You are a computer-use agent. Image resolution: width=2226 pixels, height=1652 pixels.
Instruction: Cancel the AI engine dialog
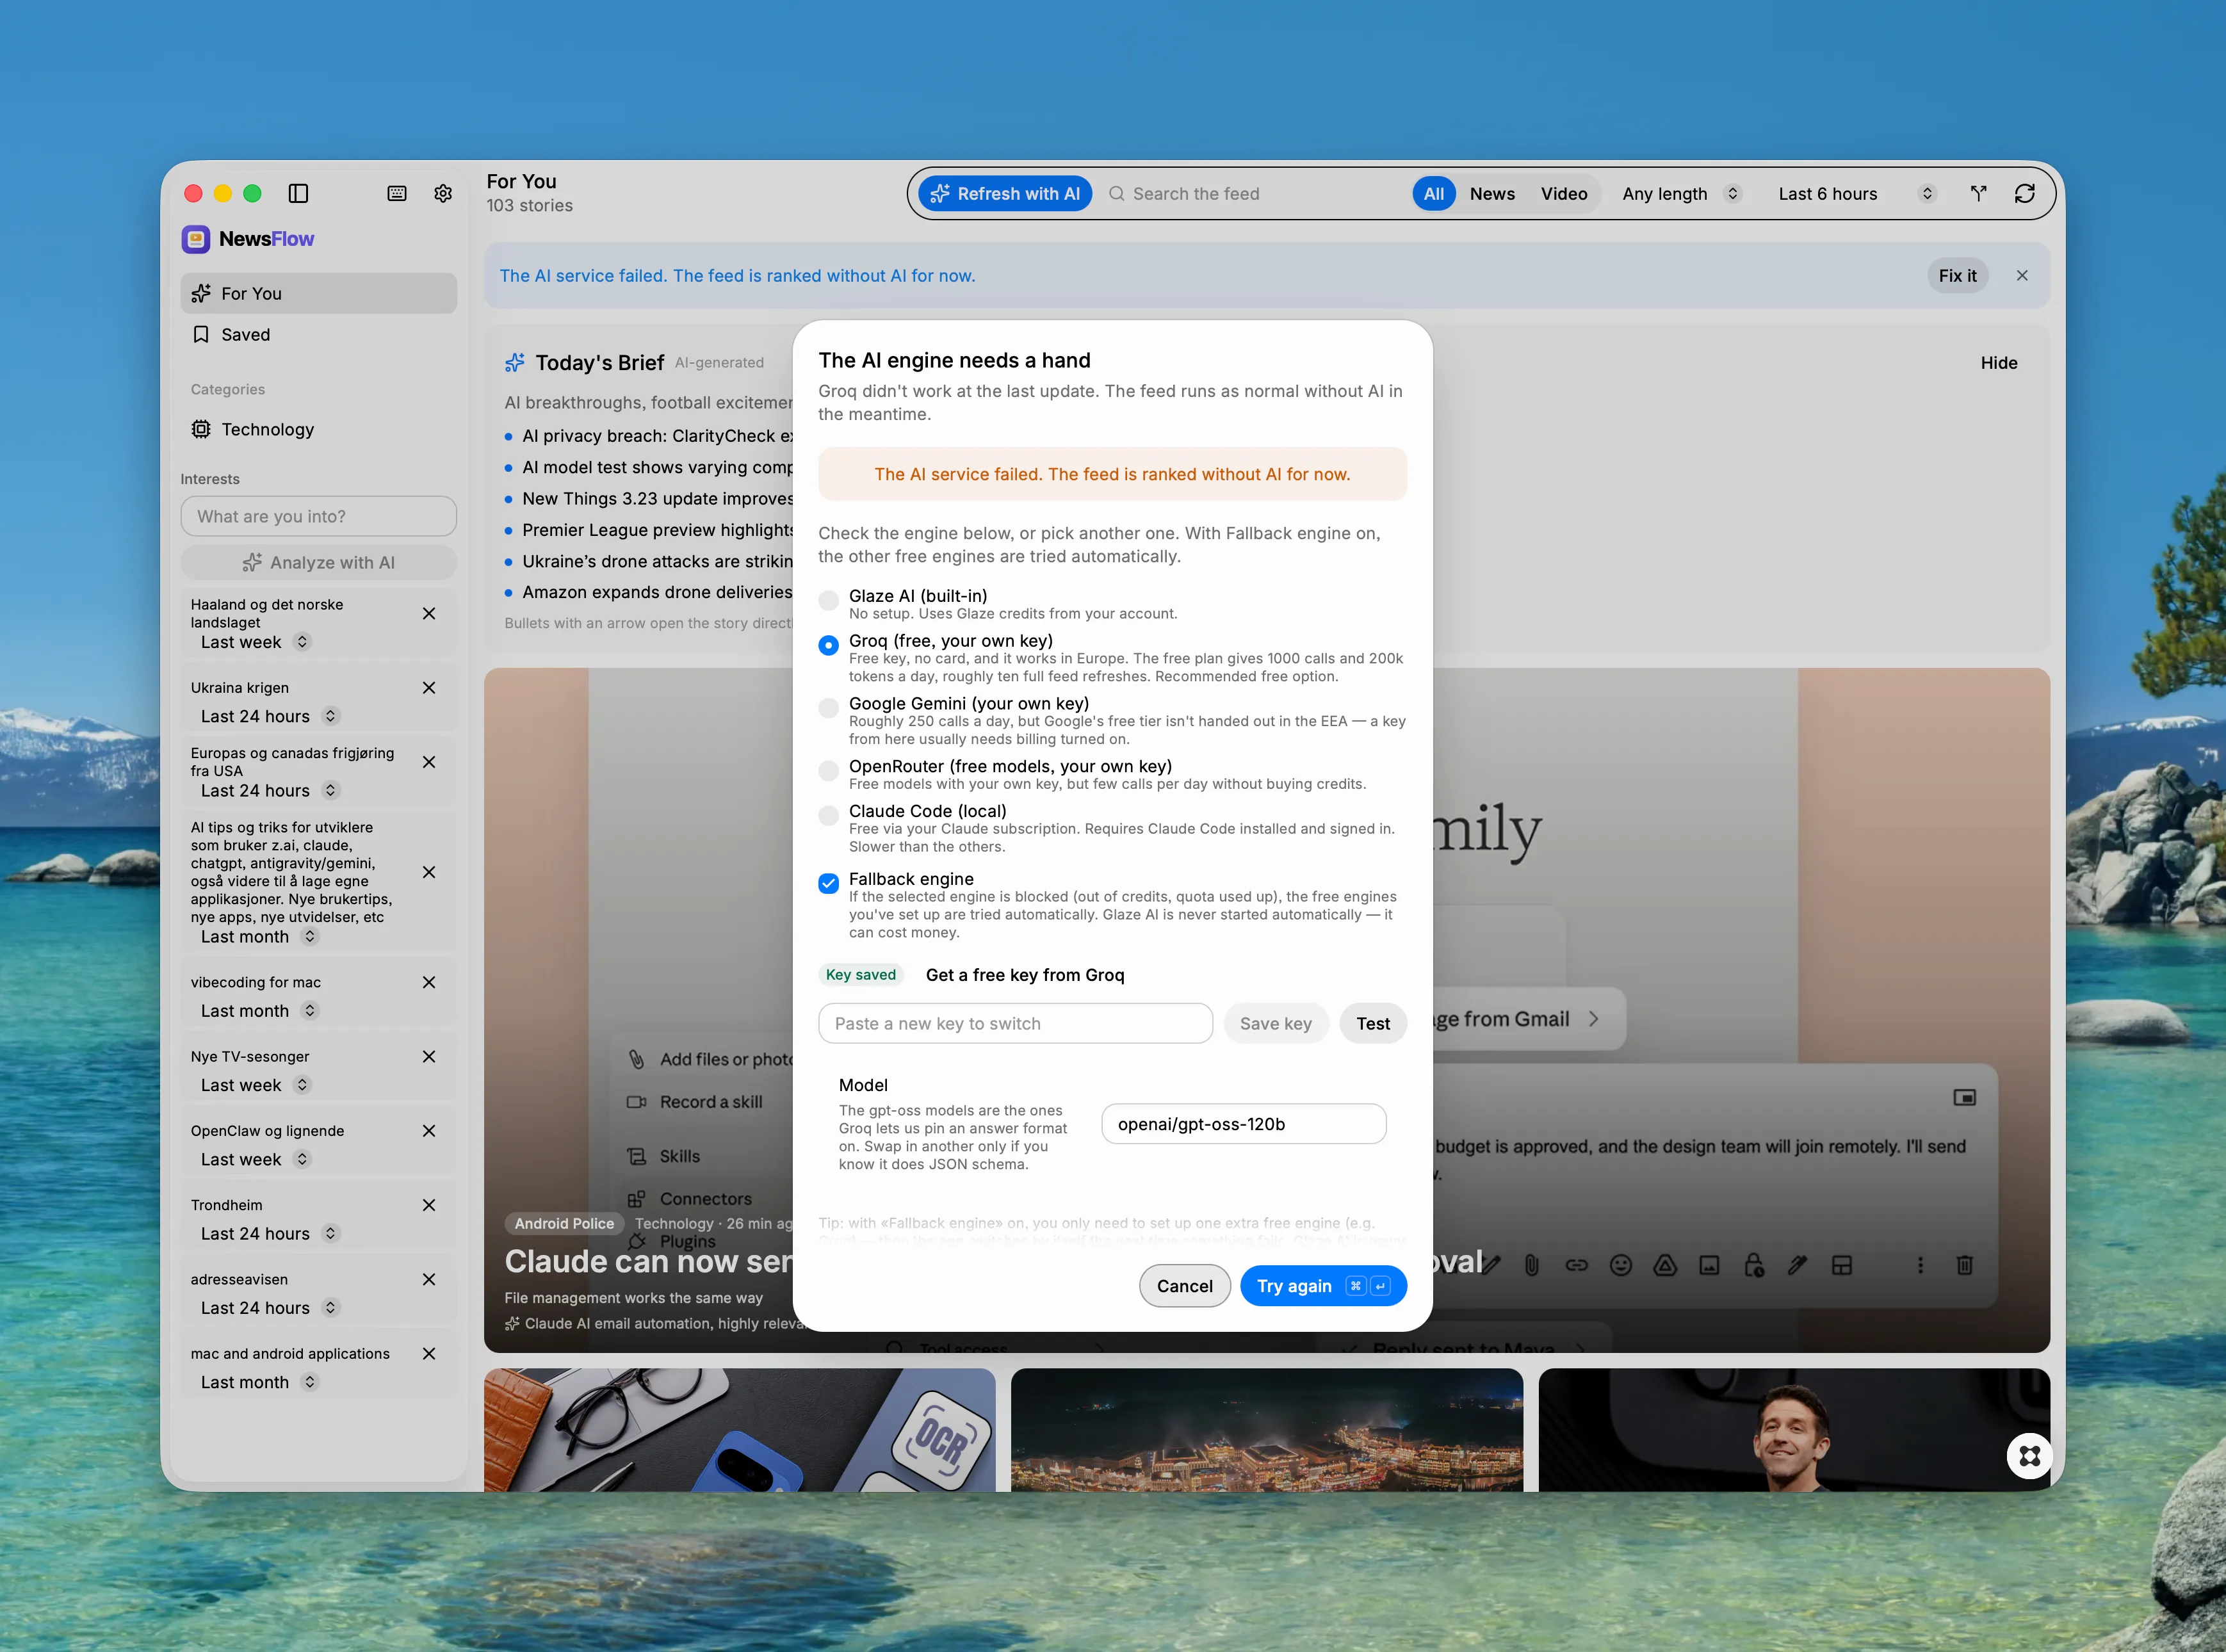[x=1184, y=1286]
